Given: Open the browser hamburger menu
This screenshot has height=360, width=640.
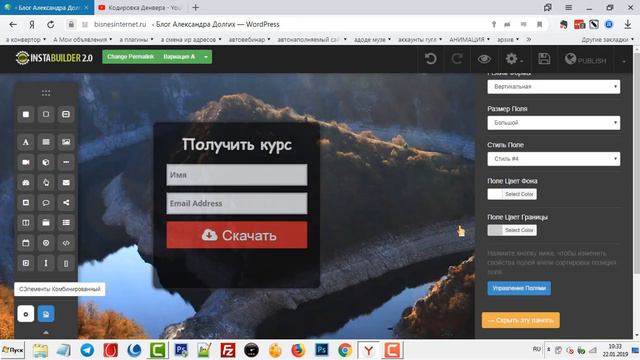Looking at the screenshot, I should pyautogui.click(x=568, y=7).
